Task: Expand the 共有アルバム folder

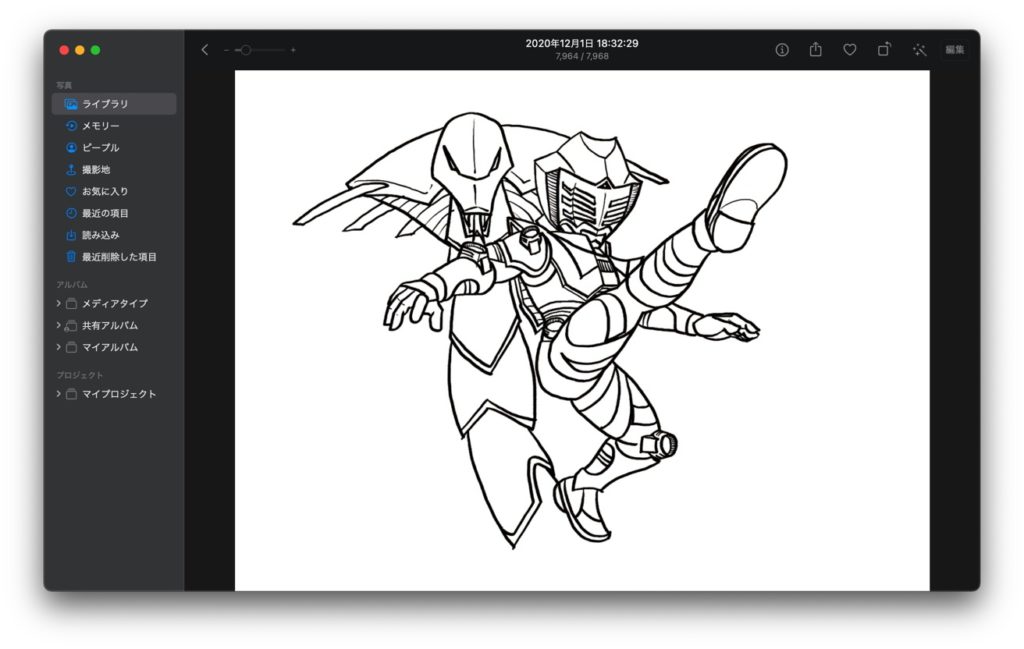Action: [58, 325]
